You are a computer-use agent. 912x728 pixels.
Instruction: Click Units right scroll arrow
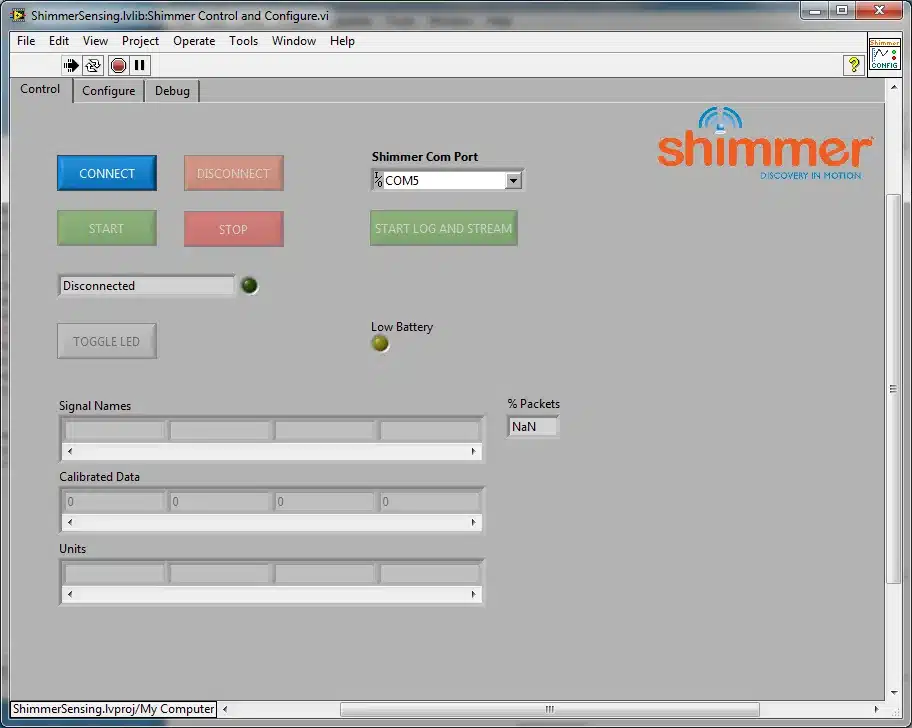pyautogui.click(x=473, y=594)
